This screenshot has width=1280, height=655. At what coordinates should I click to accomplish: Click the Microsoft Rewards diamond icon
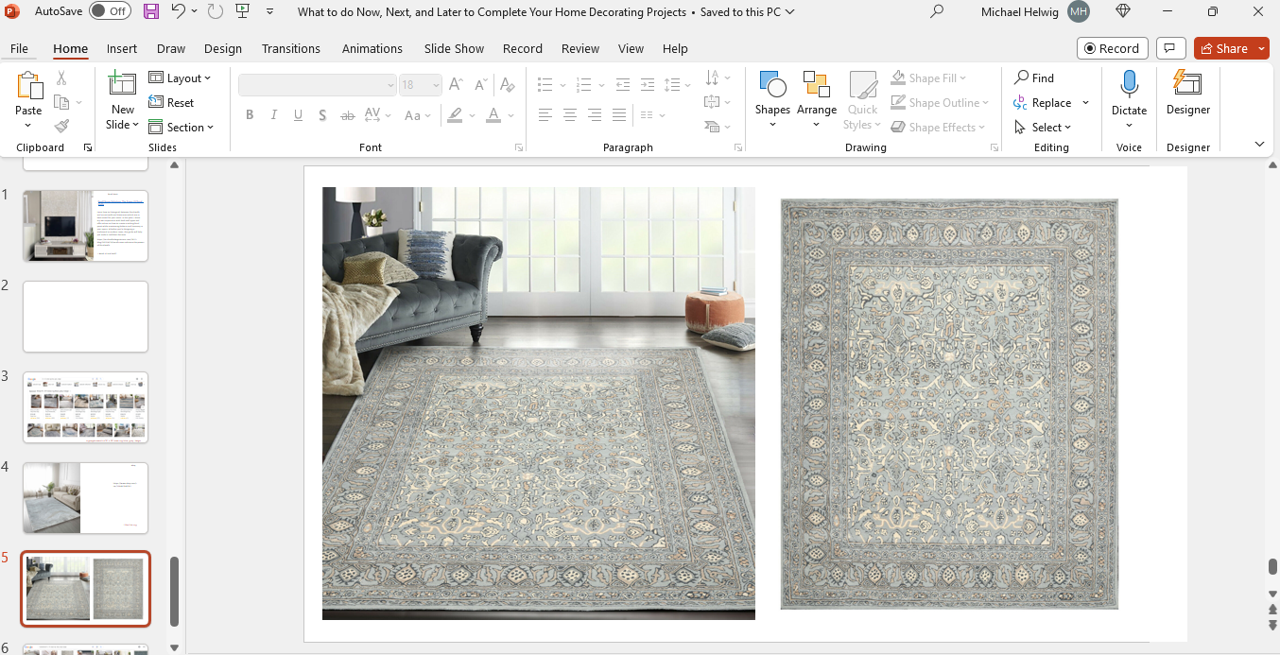point(1122,12)
